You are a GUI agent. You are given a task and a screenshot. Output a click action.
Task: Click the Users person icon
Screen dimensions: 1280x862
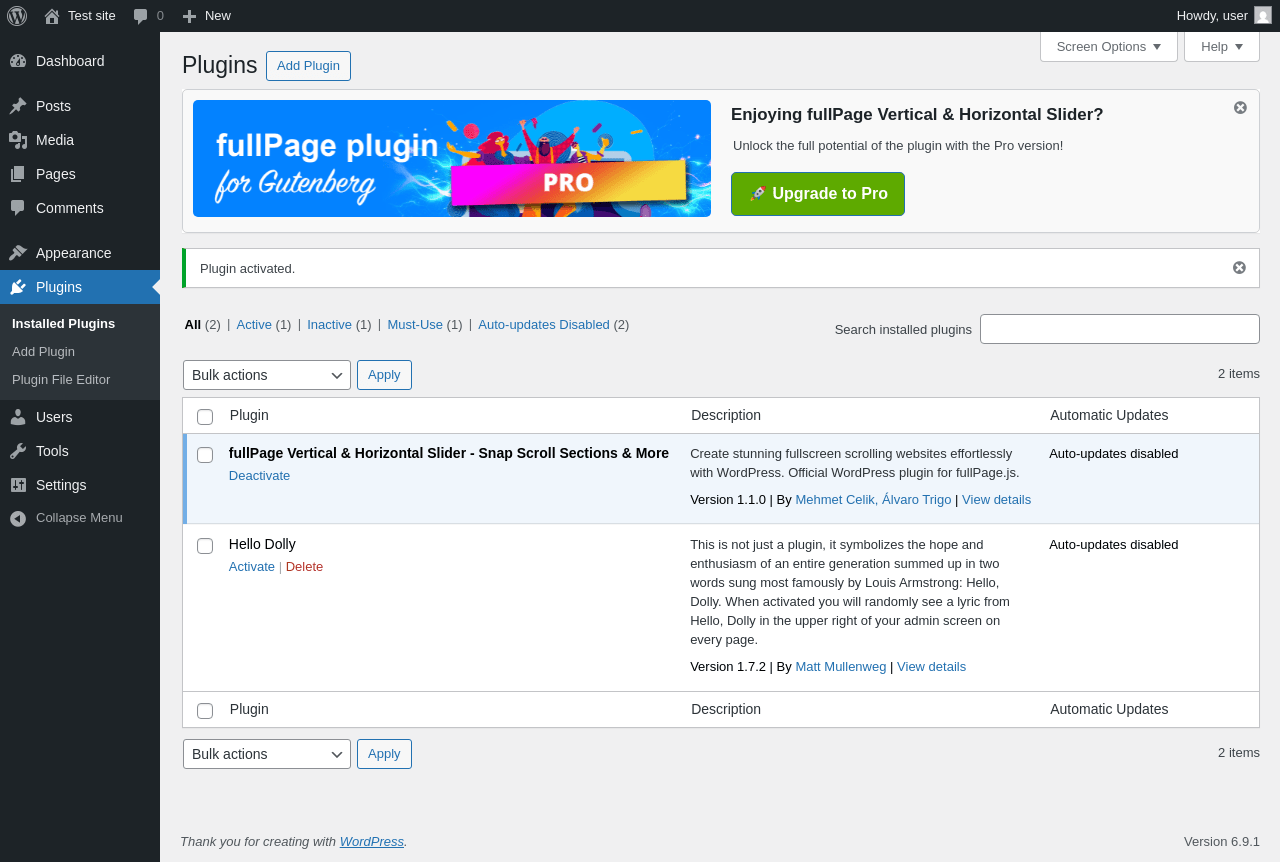click(18, 417)
